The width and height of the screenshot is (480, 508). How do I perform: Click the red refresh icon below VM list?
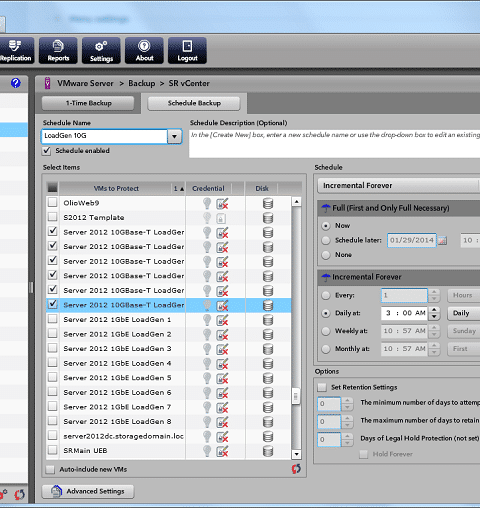(296, 469)
